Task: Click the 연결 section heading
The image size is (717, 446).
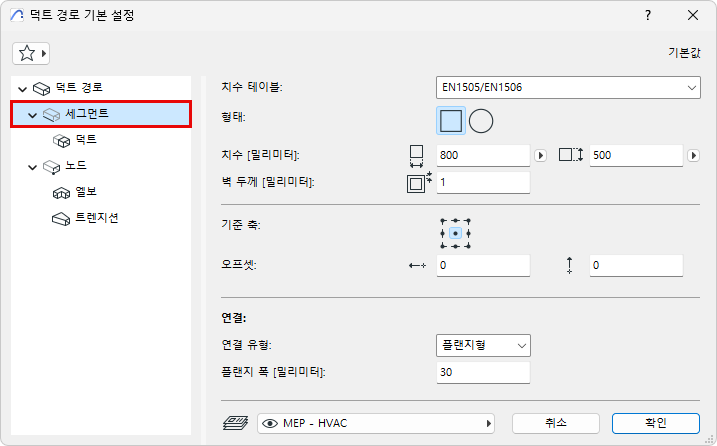Action: point(234,318)
